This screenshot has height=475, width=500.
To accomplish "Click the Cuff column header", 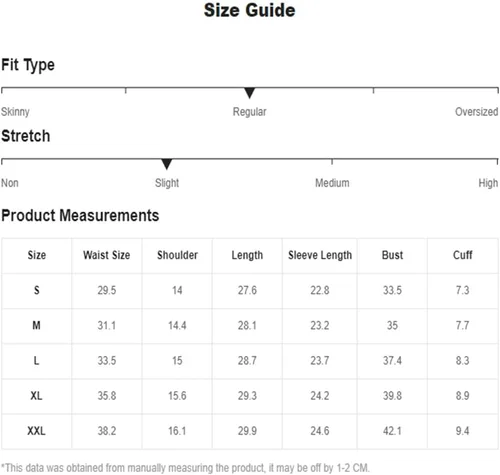I will pyautogui.click(x=463, y=255).
